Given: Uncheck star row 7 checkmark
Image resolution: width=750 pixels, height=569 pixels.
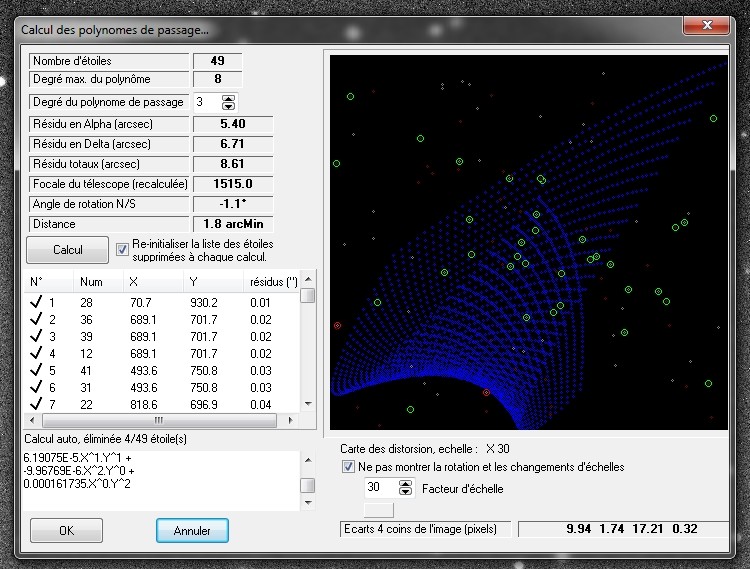Looking at the screenshot, I should 36,404.
